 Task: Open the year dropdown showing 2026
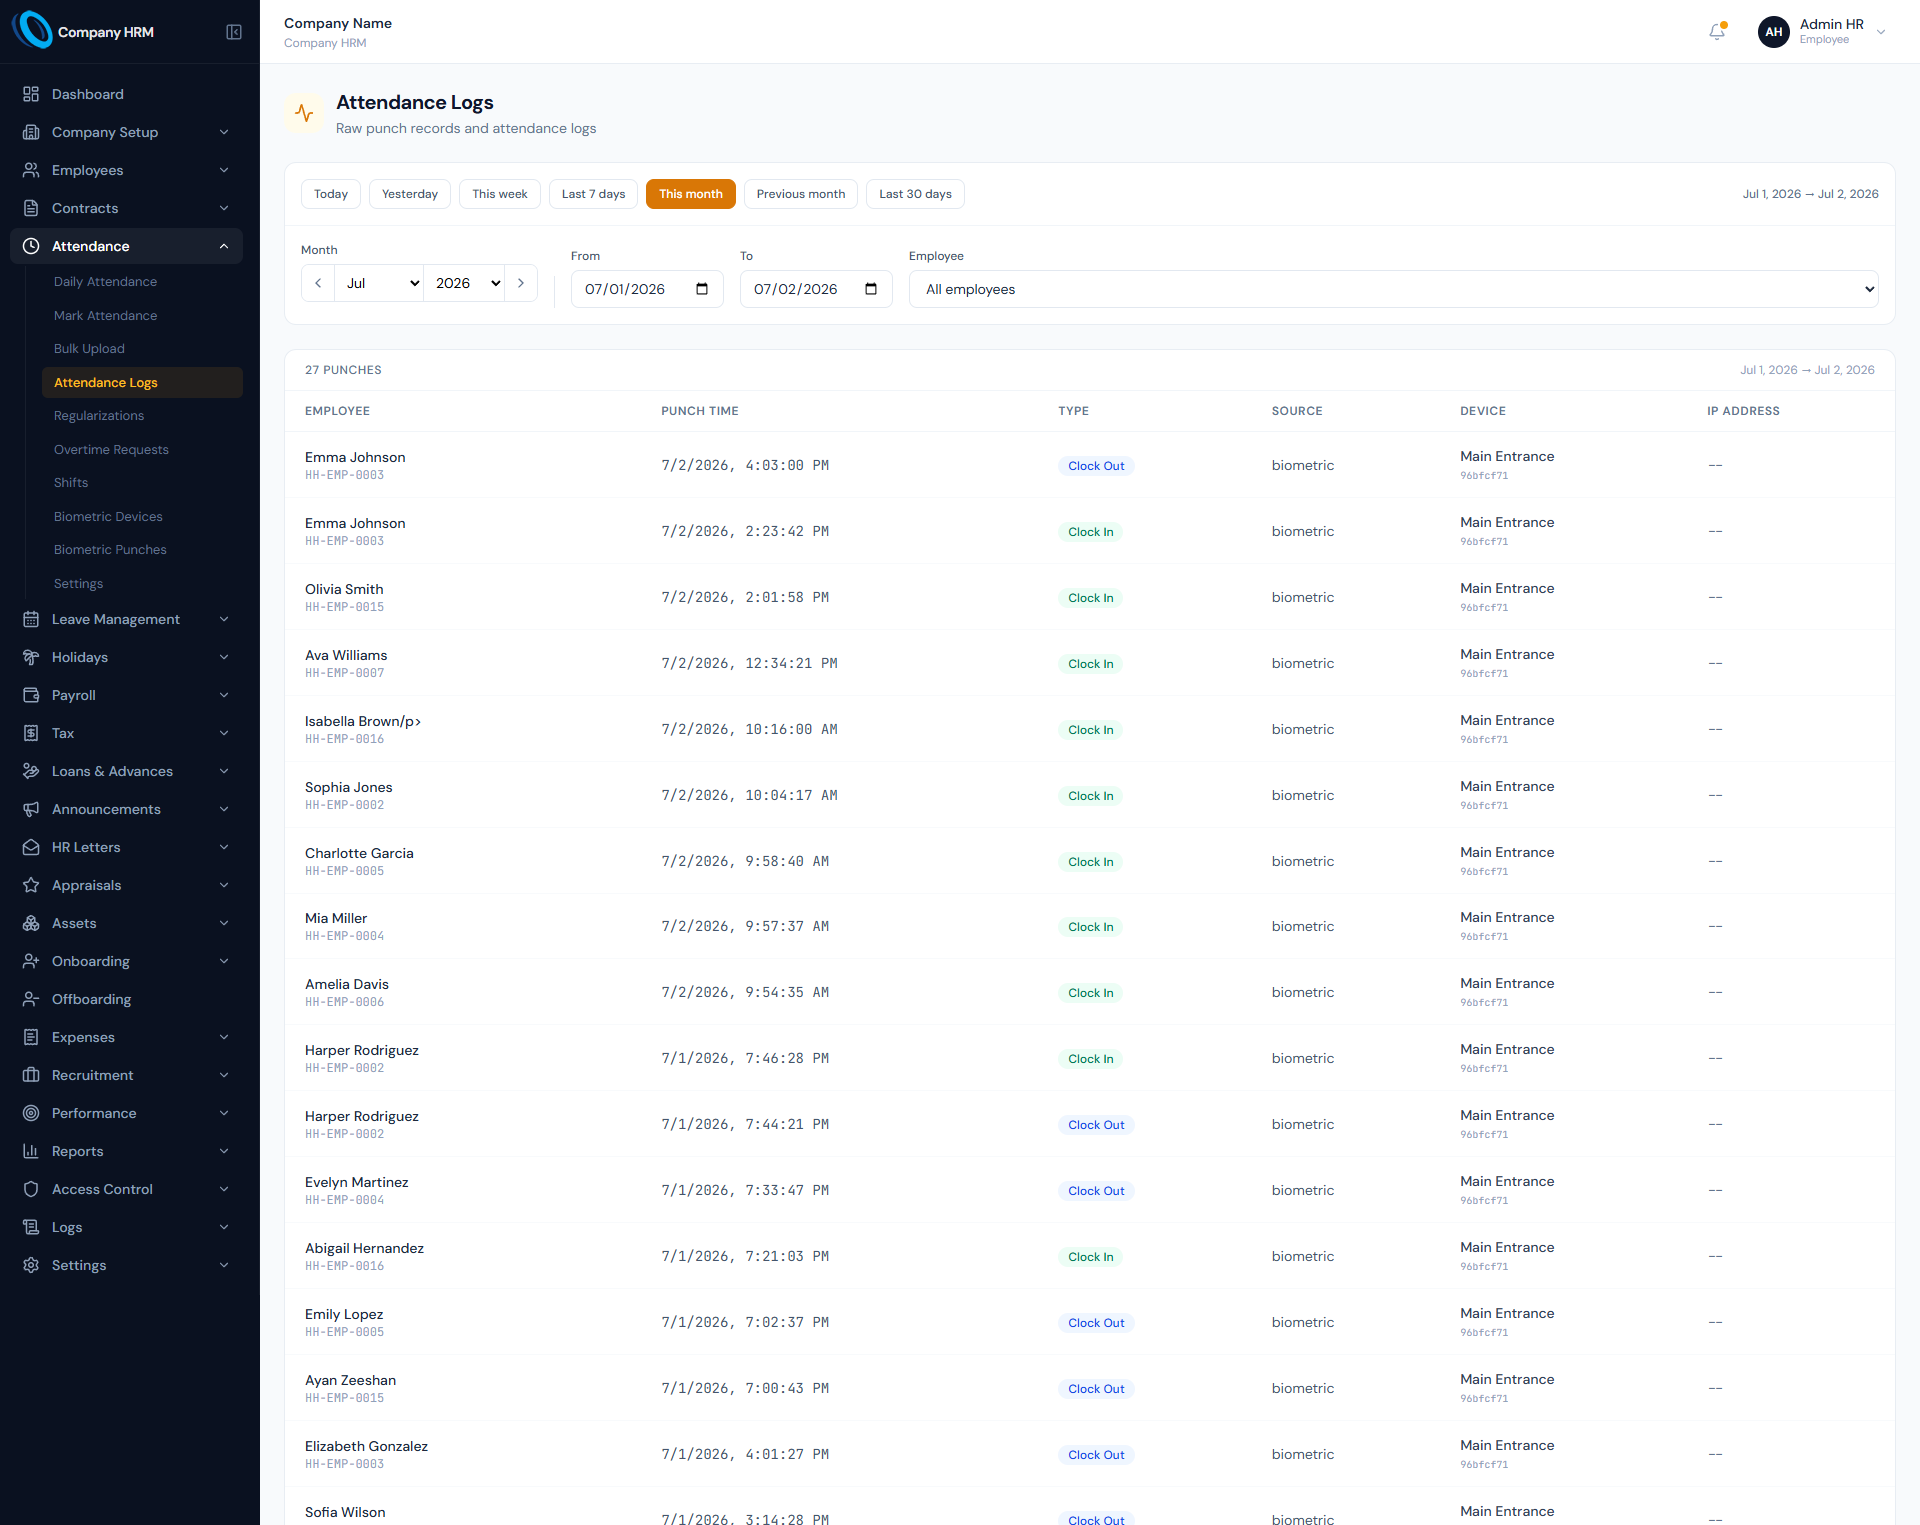pos(465,283)
